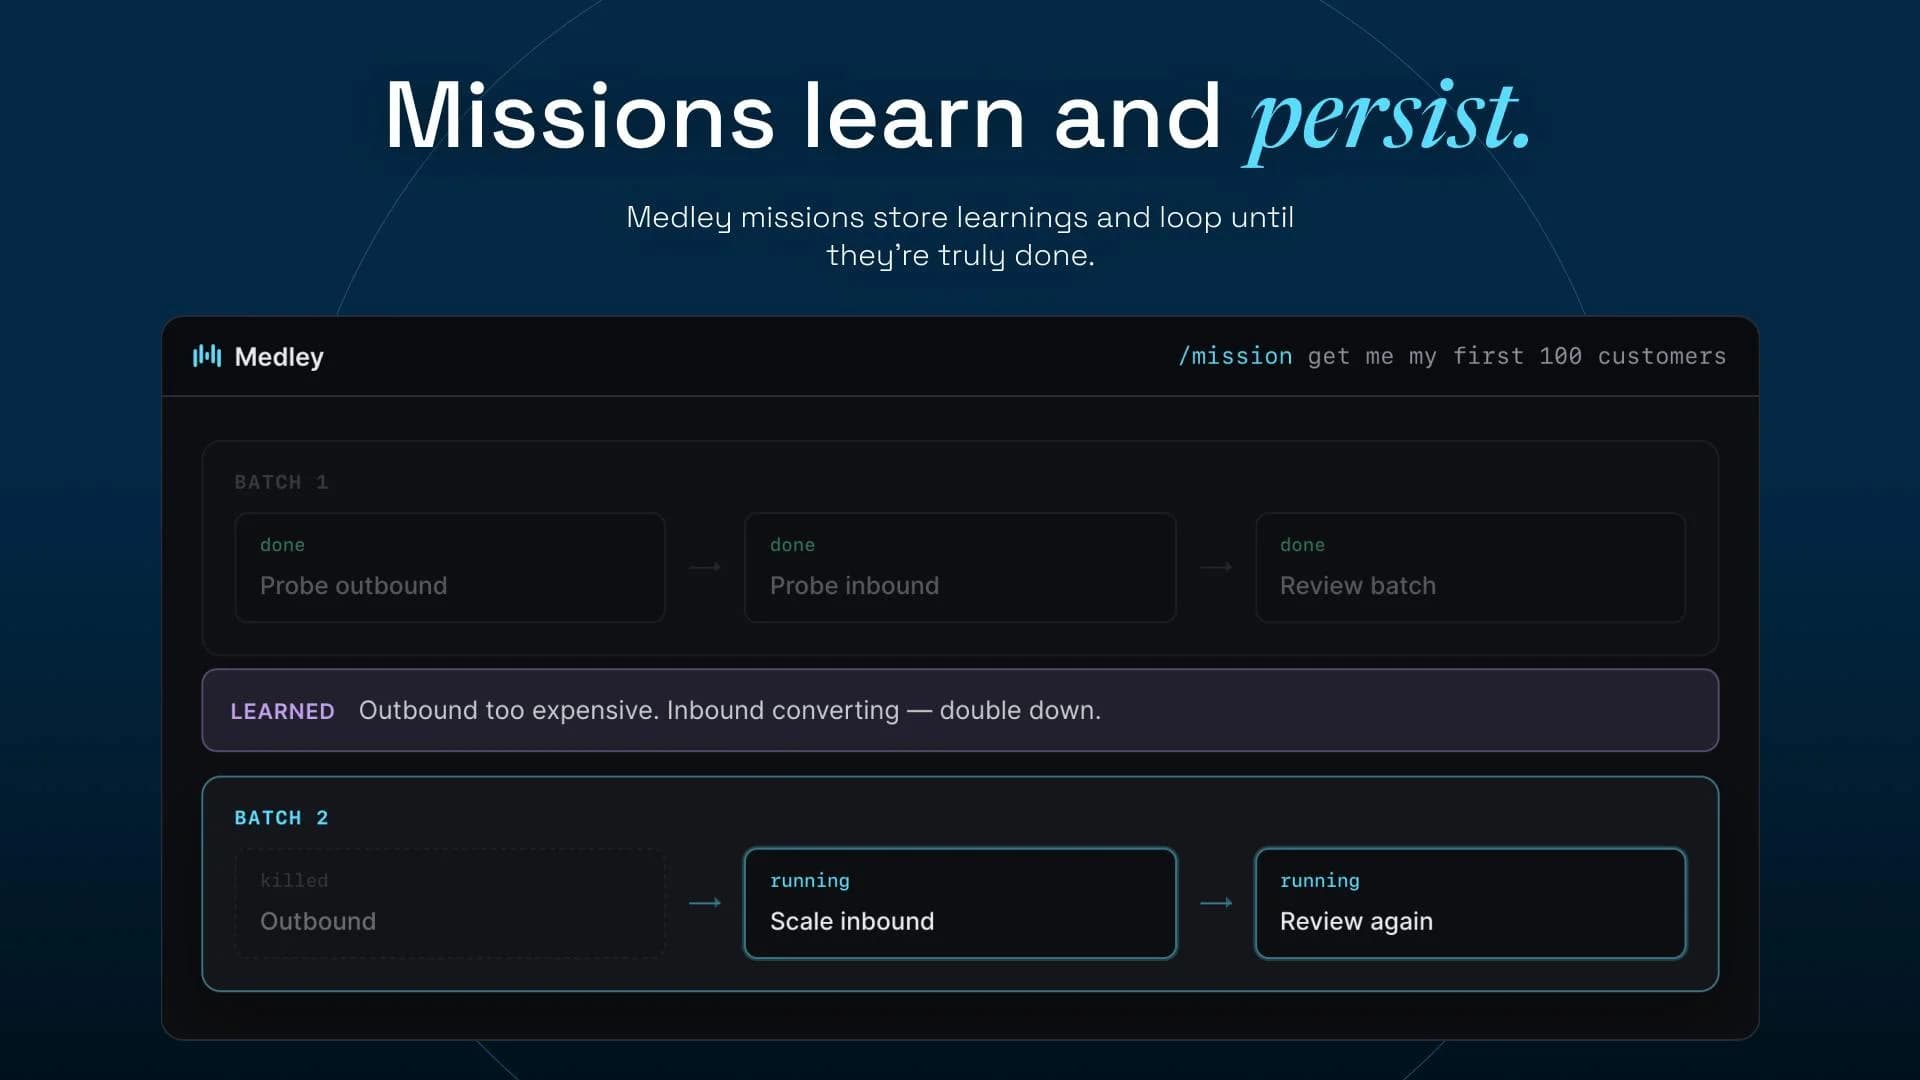Open the Probe outbound task card
The height and width of the screenshot is (1080, 1920).
(x=450, y=568)
